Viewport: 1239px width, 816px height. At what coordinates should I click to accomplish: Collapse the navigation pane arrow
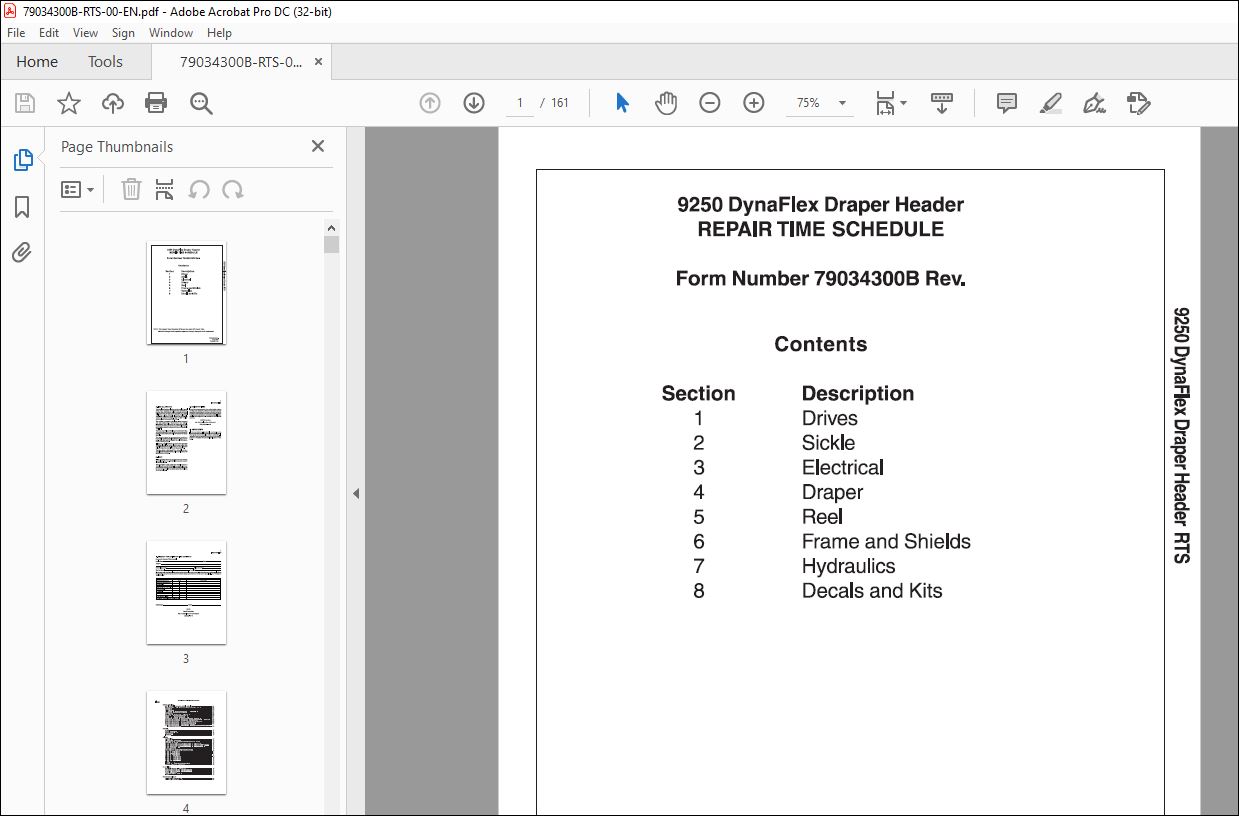(x=355, y=493)
